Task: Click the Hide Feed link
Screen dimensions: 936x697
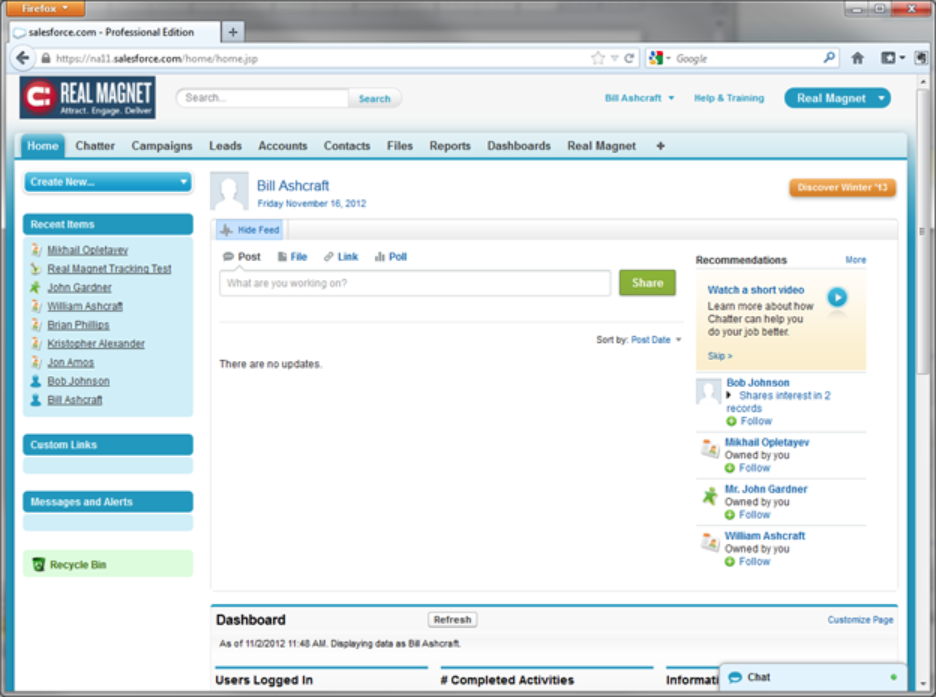Action: (258, 230)
